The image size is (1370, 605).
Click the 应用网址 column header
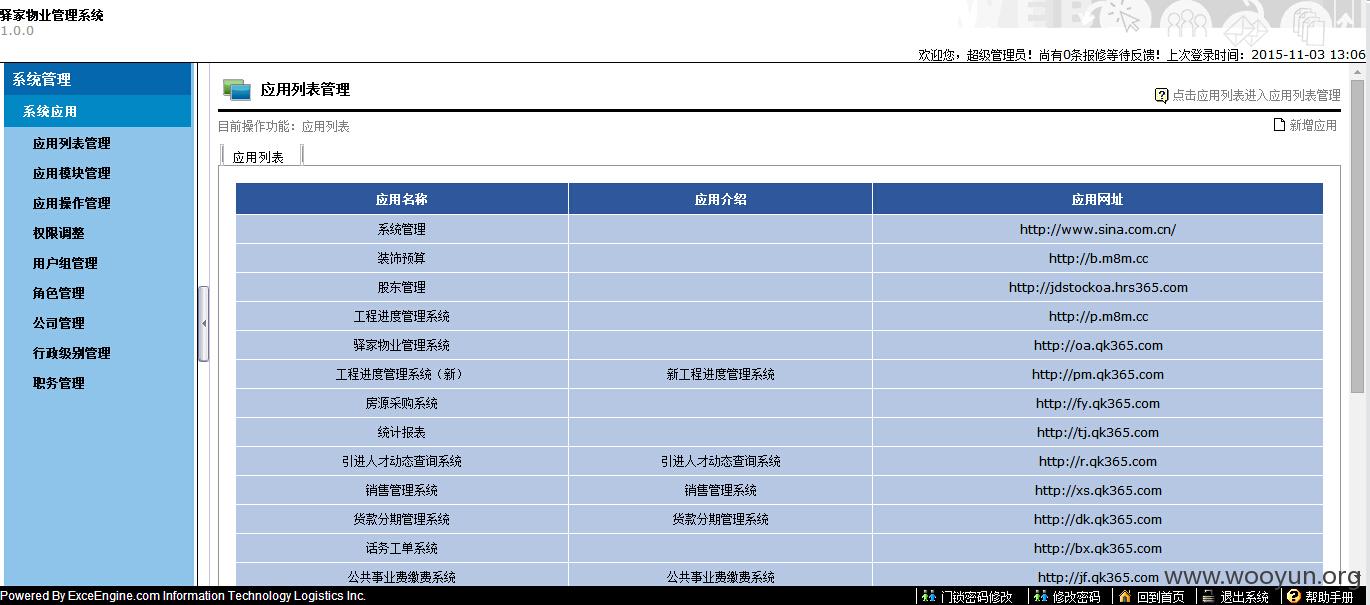point(1098,199)
